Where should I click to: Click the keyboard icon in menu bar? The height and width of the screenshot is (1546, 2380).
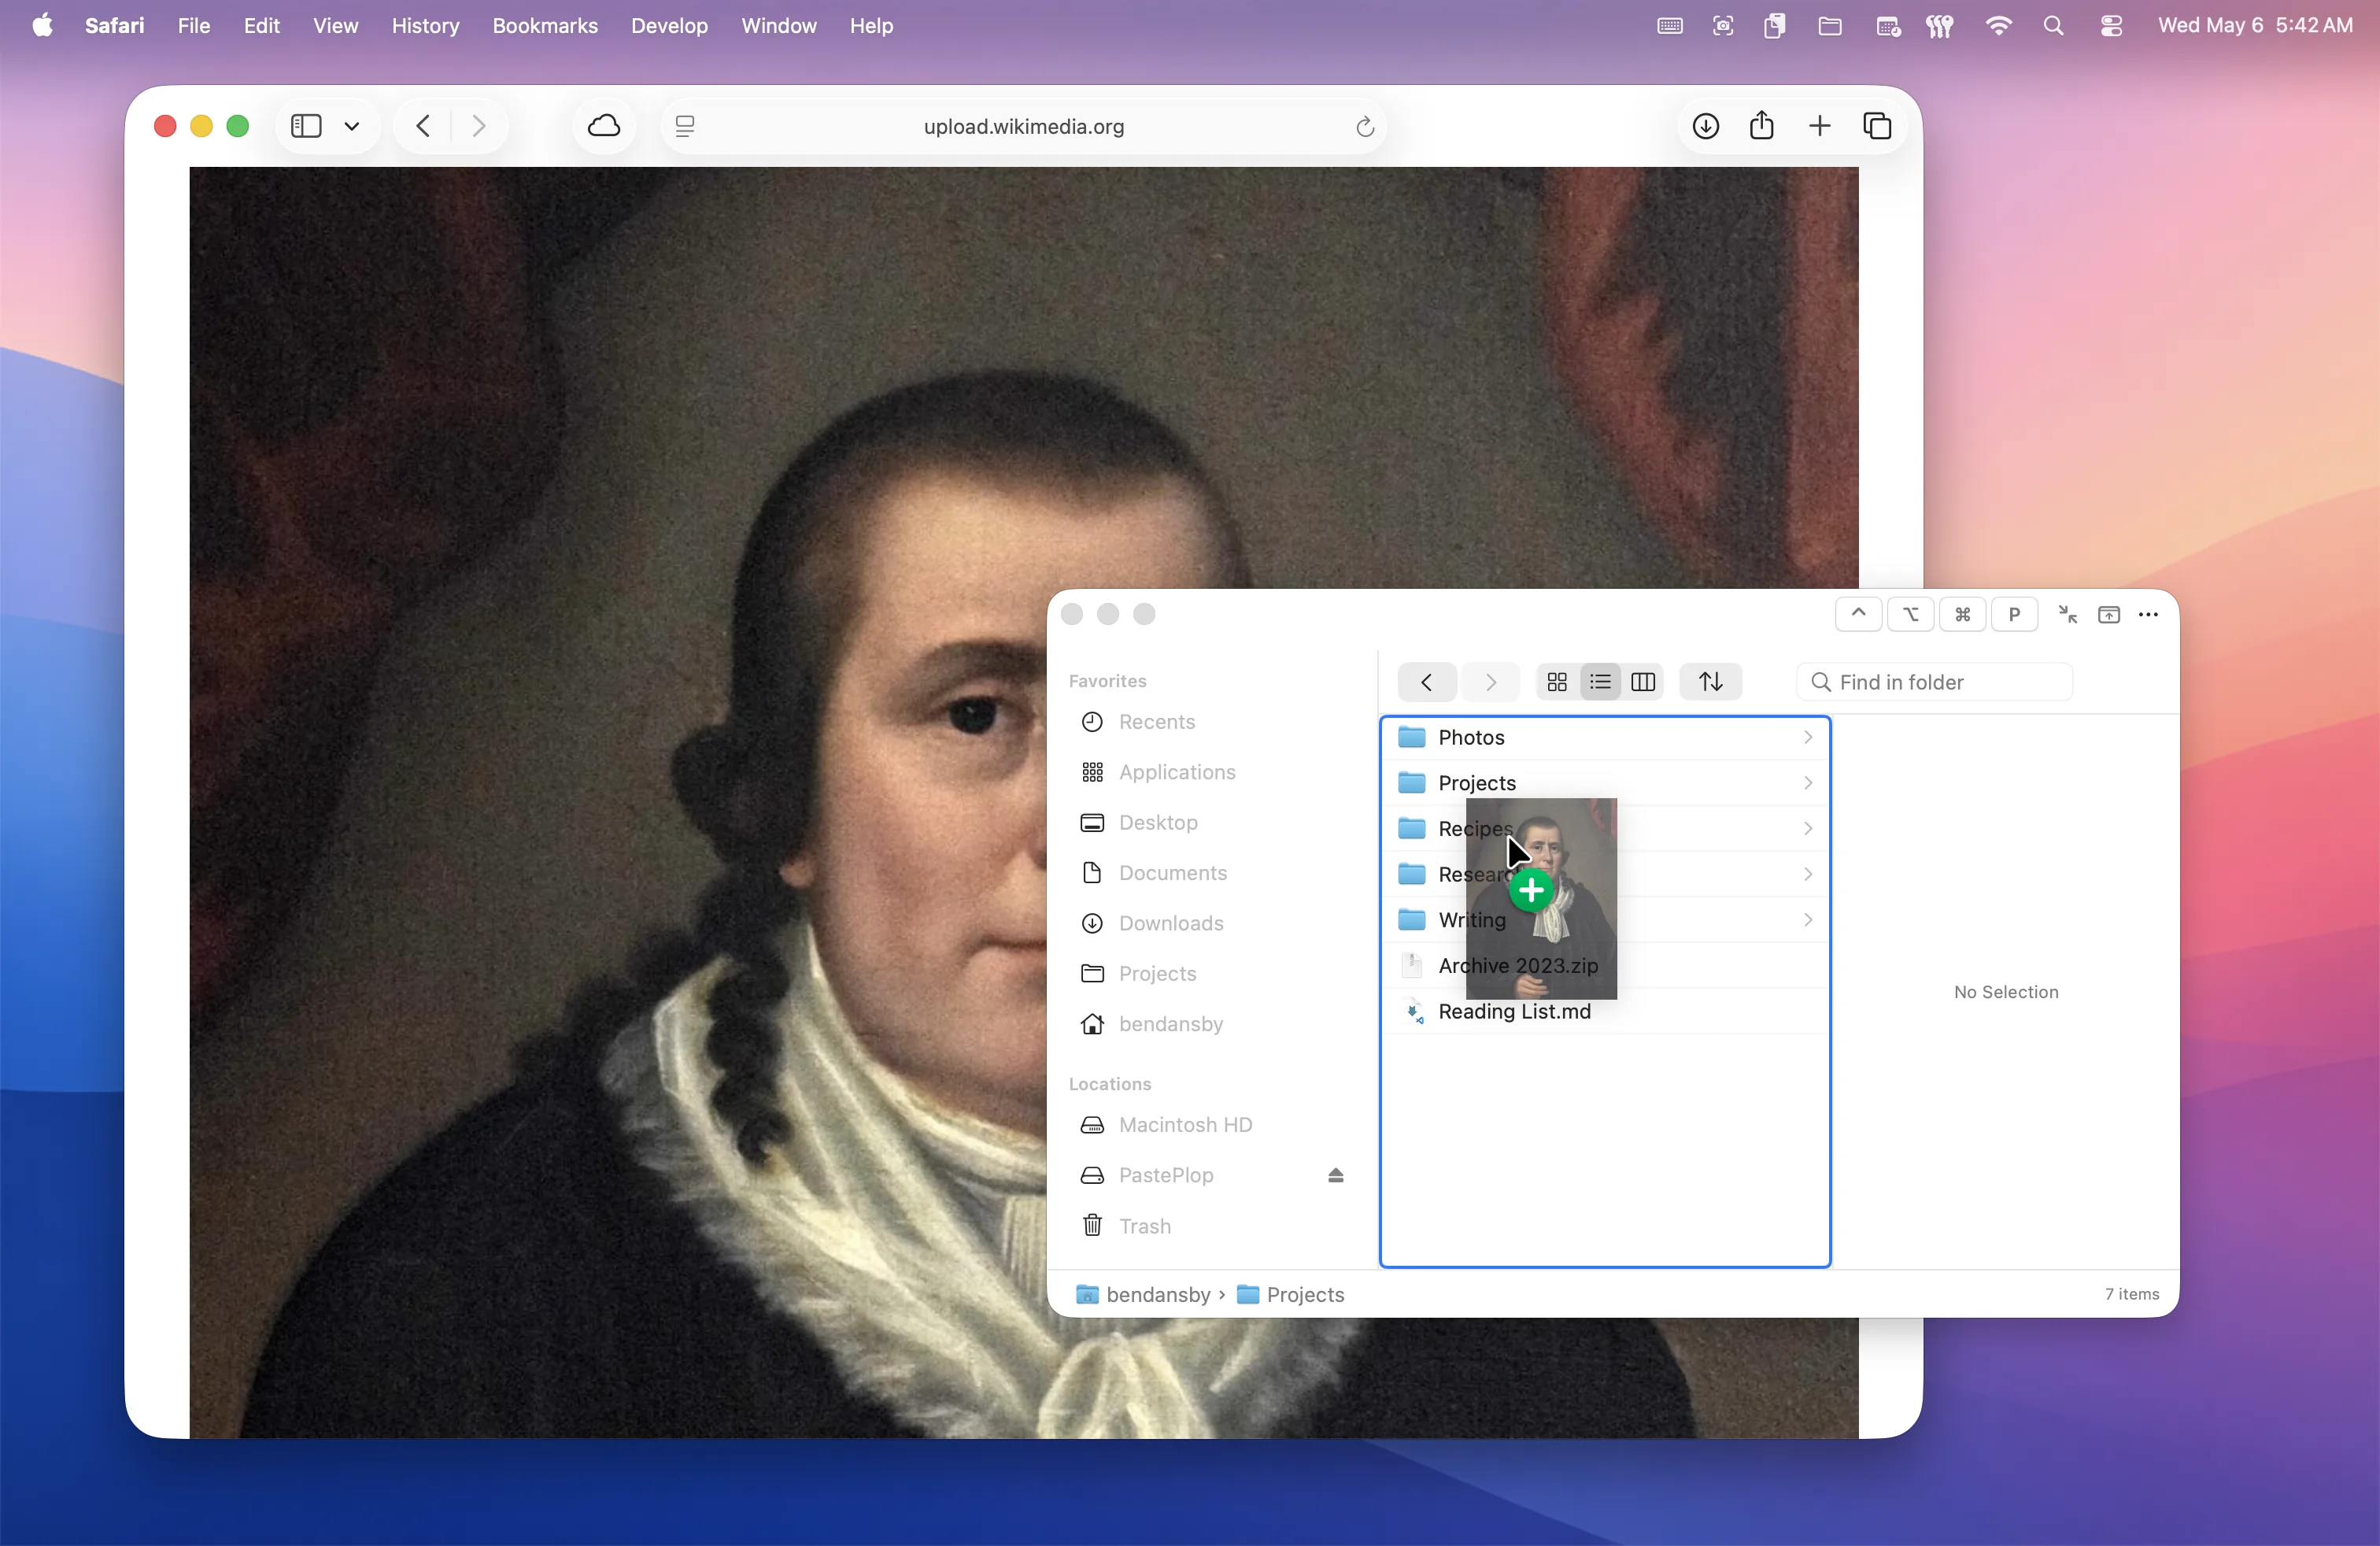pos(1670,26)
